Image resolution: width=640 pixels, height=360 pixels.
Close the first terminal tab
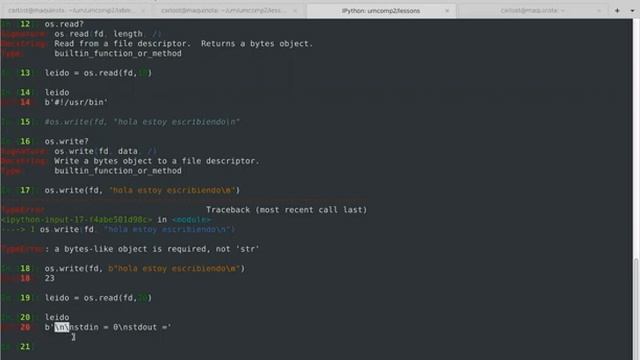pyautogui.click(x=143, y=11)
